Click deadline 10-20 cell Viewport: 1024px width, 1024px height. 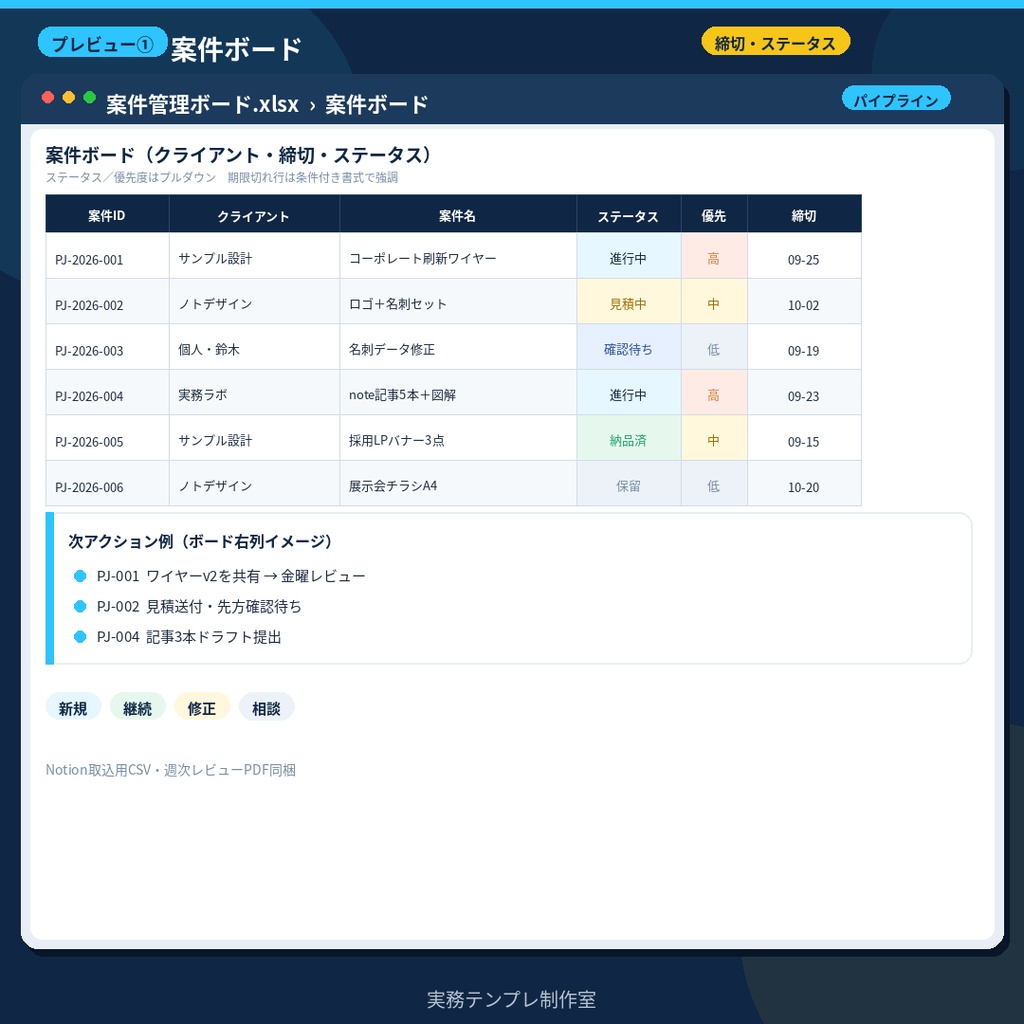pos(804,483)
